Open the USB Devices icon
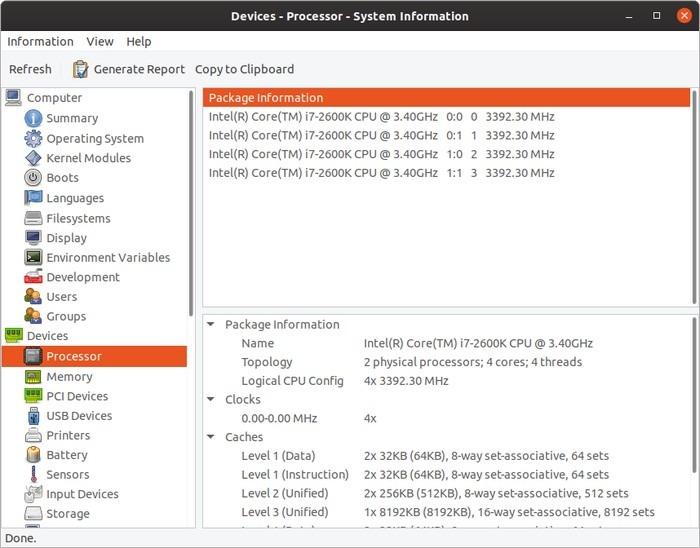The image size is (700, 548). [33, 416]
